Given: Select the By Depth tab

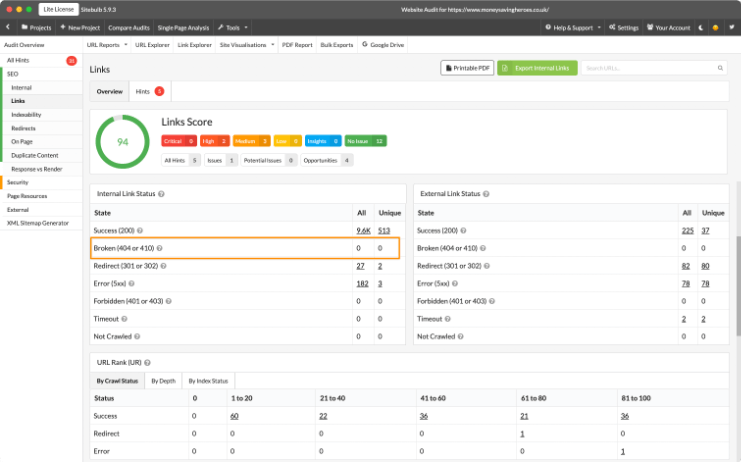Looking at the screenshot, I should pos(161,381).
